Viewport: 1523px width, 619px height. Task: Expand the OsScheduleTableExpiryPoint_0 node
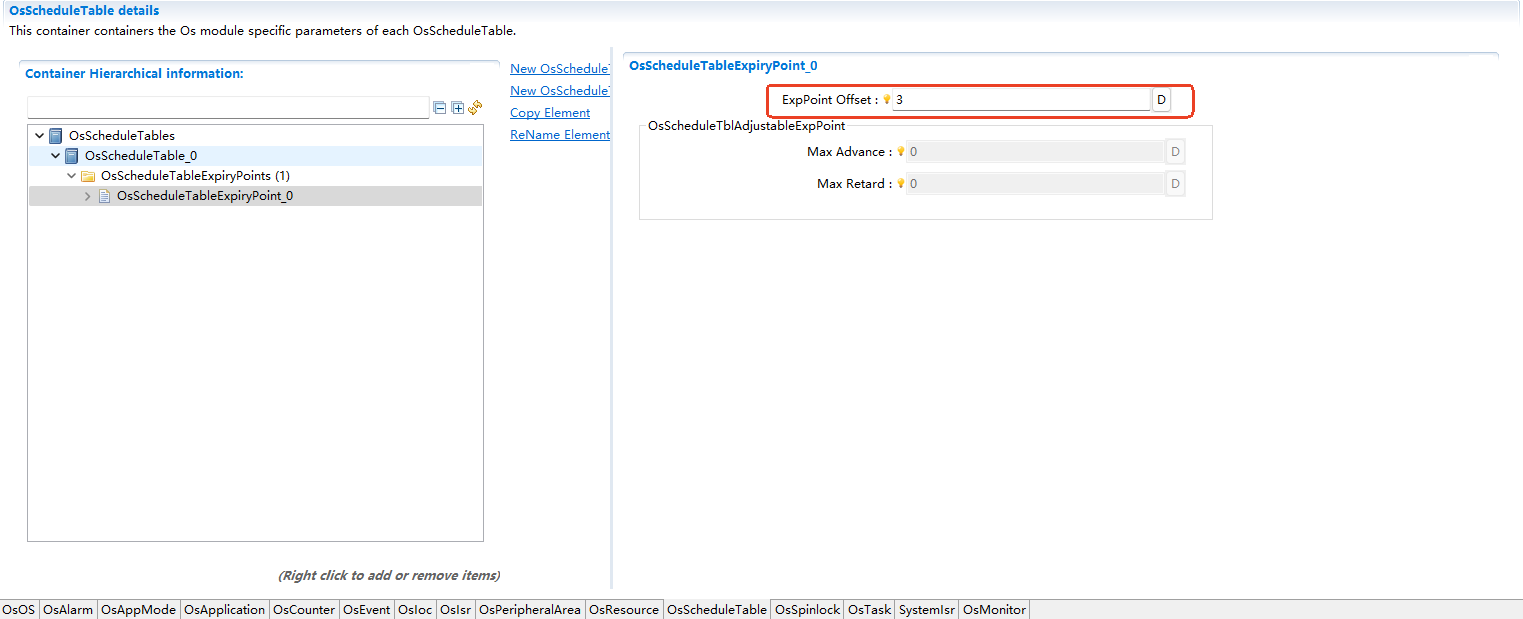click(x=87, y=196)
